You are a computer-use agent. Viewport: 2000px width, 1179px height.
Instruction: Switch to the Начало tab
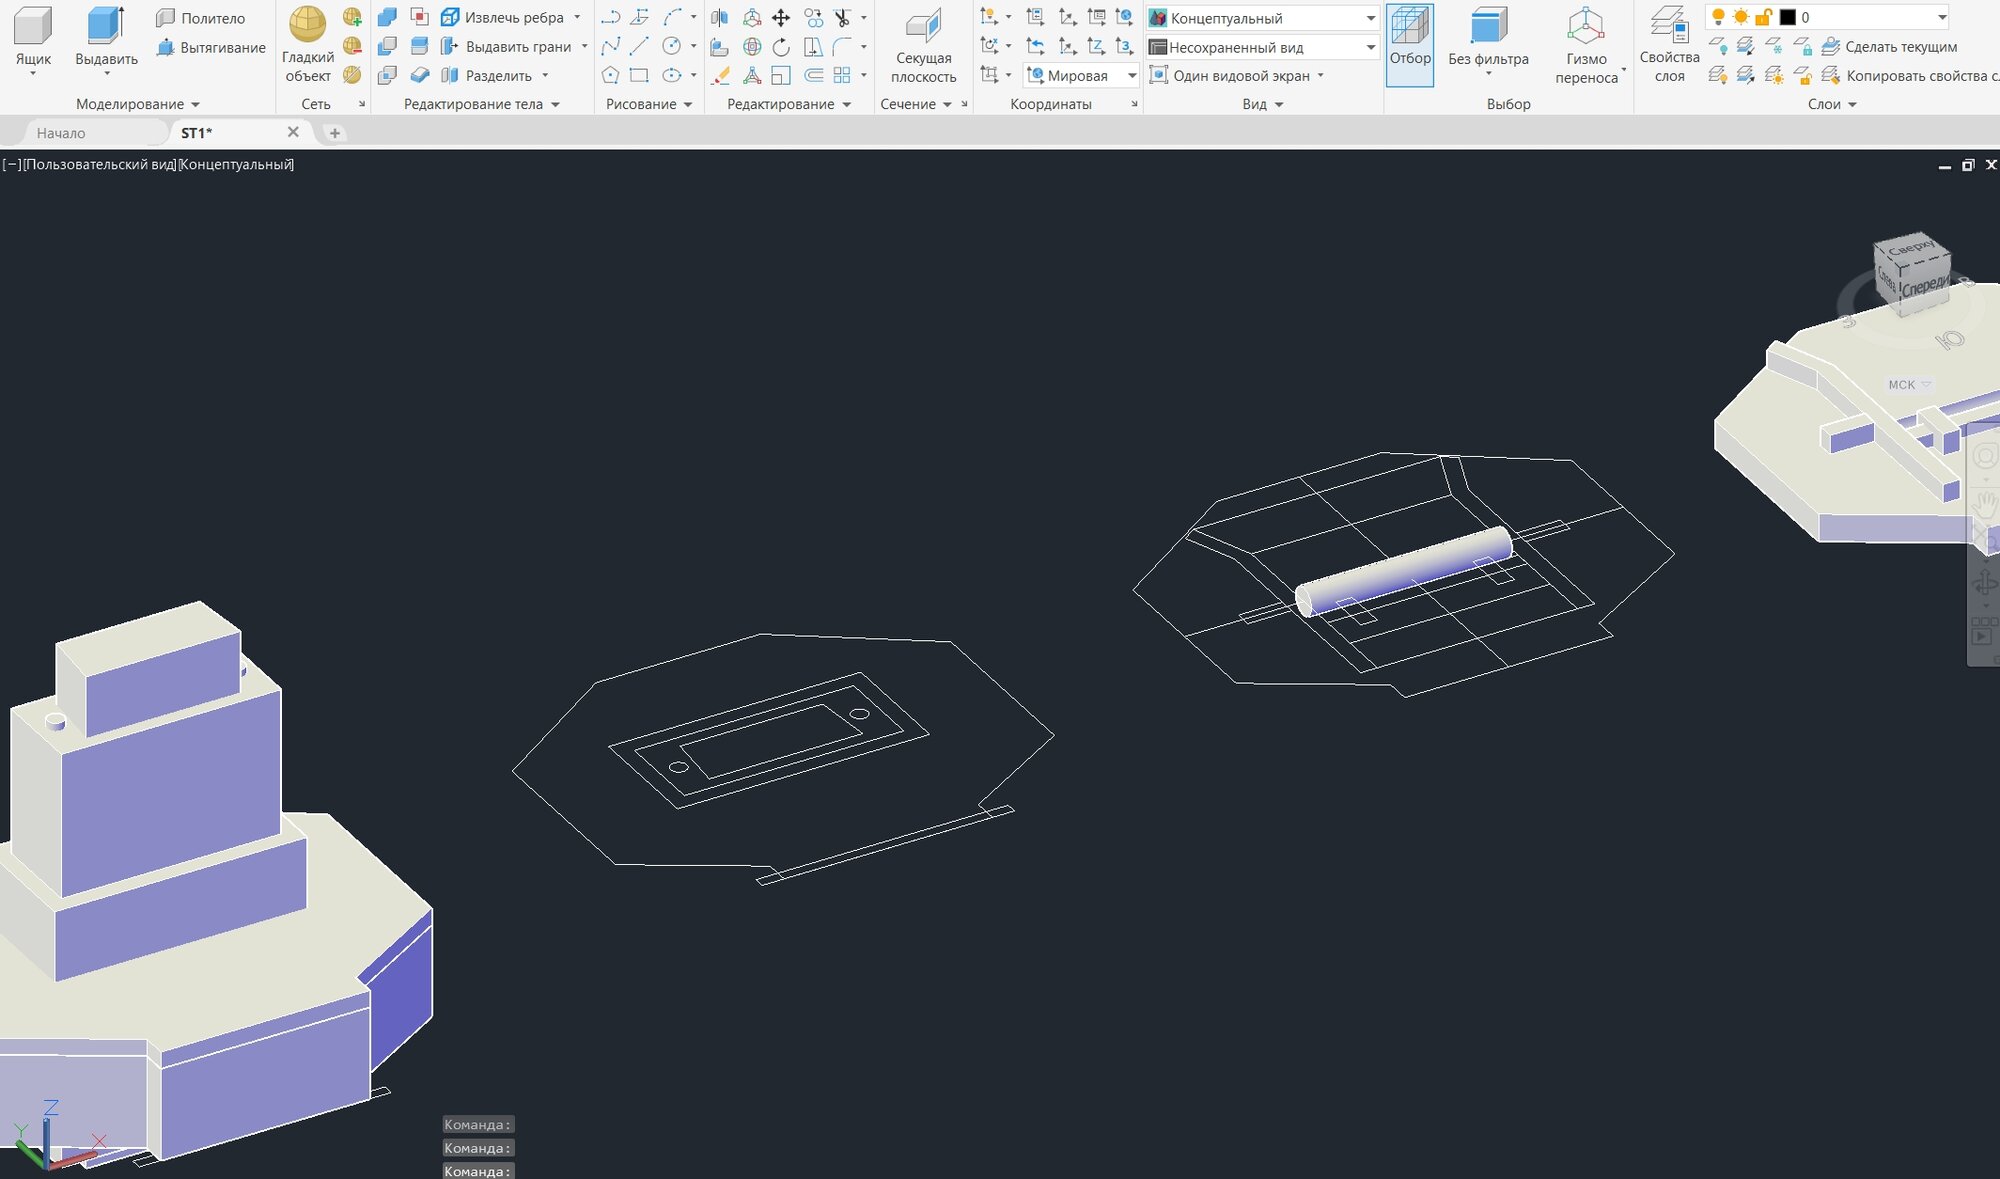61,133
